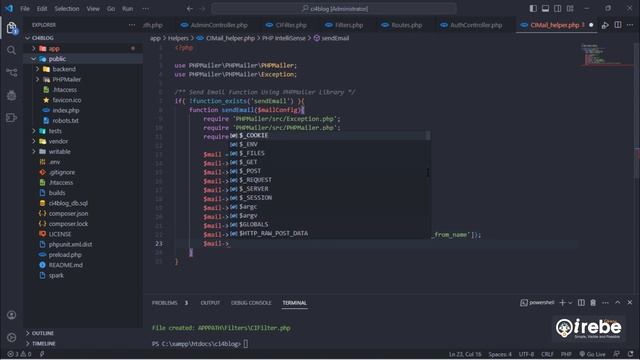The width and height of the screenshot is (640, 360).
Task: Open index.php in explorer
Action: click(x=66, y=110)
